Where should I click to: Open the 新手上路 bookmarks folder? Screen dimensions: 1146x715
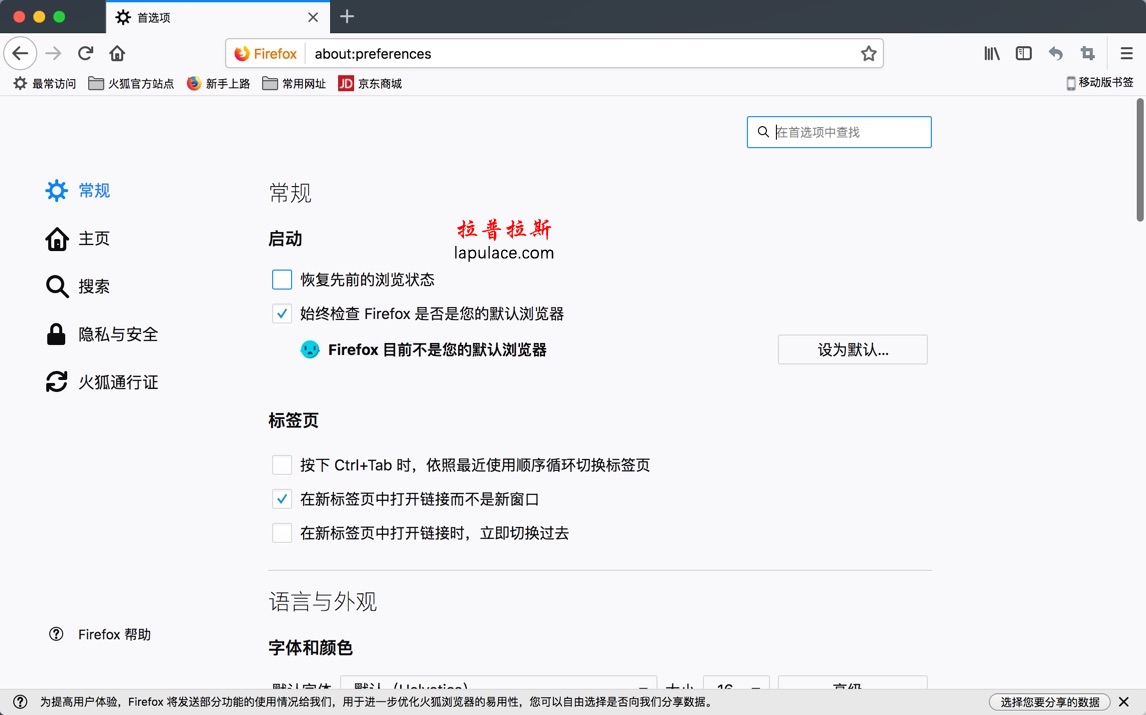click(218, 84)
